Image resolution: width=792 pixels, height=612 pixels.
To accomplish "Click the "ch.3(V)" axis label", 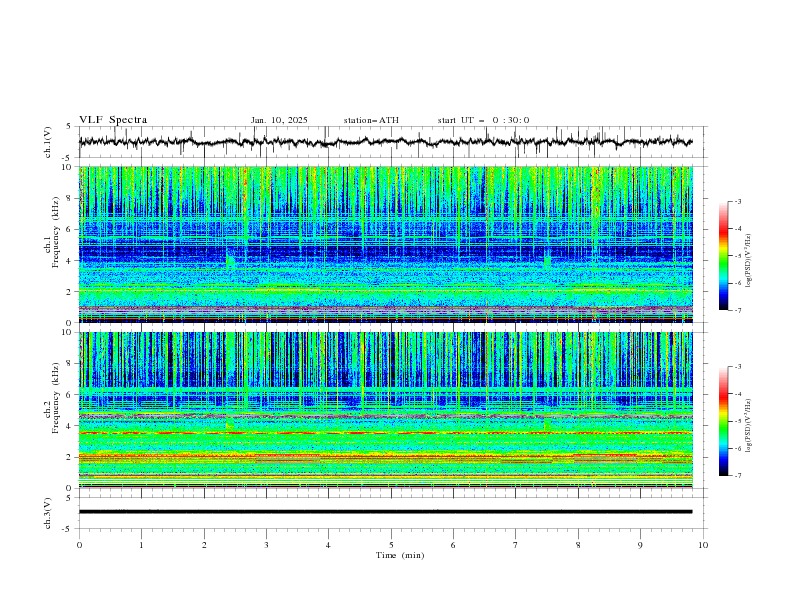I will click(48, 513).
